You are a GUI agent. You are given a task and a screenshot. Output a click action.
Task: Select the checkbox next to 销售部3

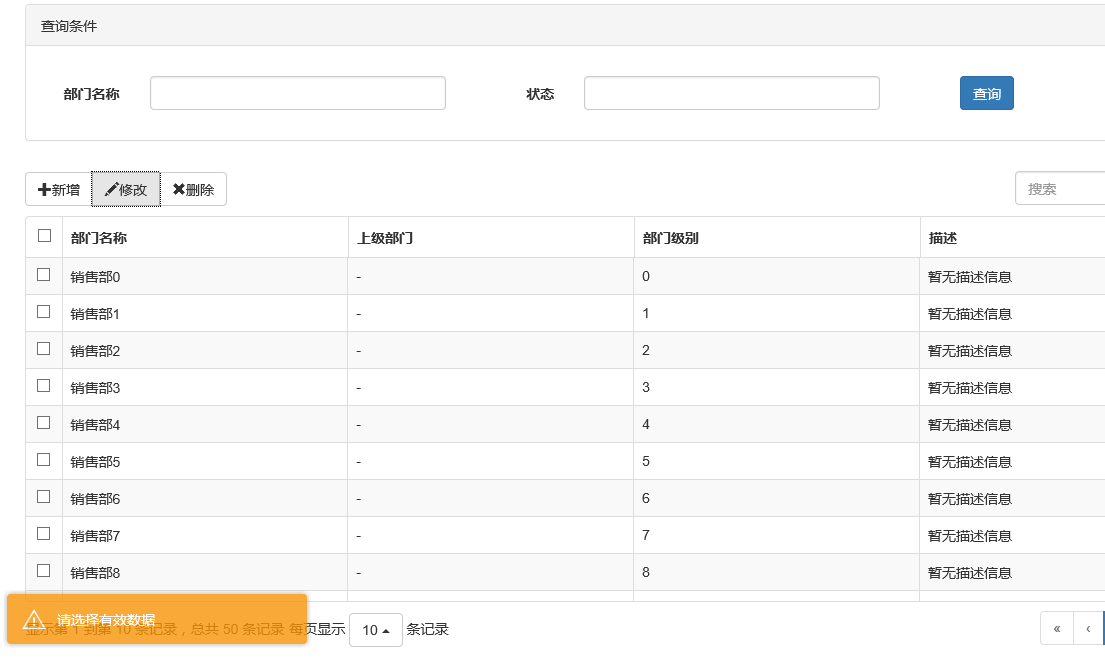(44, 386)
